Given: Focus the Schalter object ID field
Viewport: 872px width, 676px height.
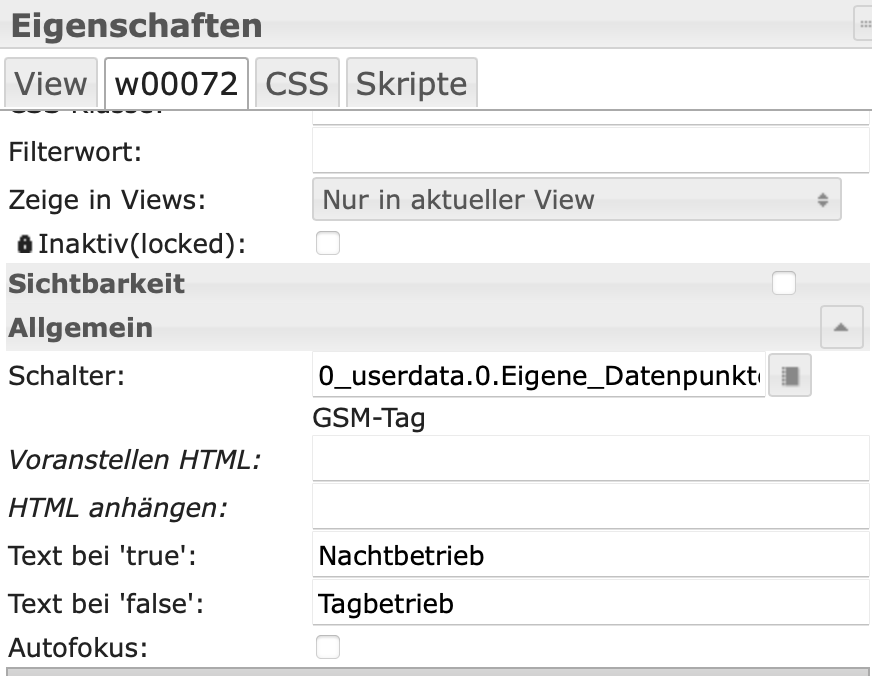Looking at the screenshot, I should pyautogui.click(x=538, y=376).
